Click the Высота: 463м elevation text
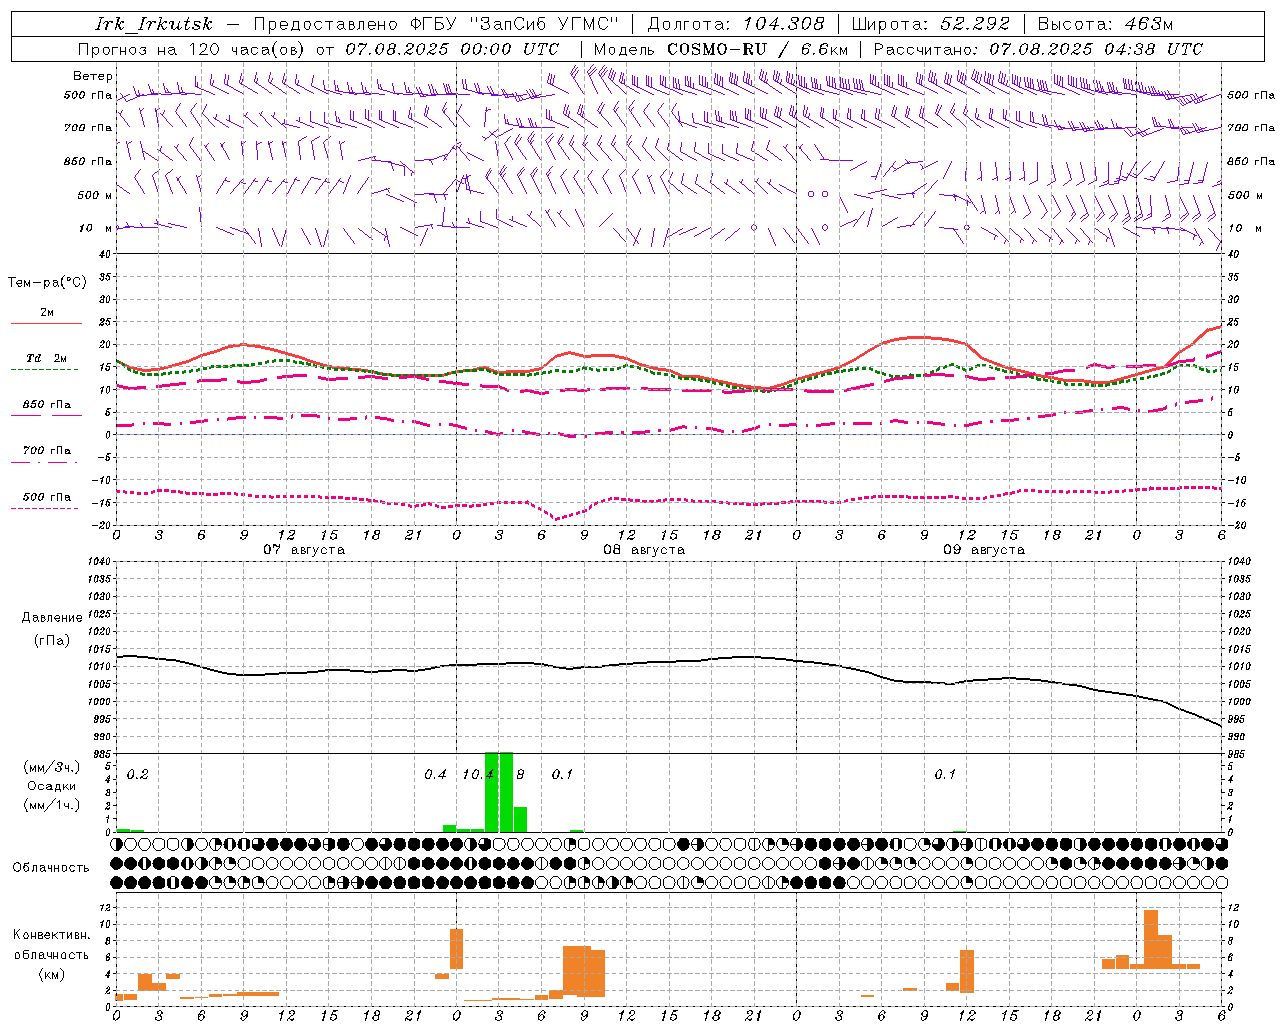Viewport: 1280px width, 1024px height. 1105,24
